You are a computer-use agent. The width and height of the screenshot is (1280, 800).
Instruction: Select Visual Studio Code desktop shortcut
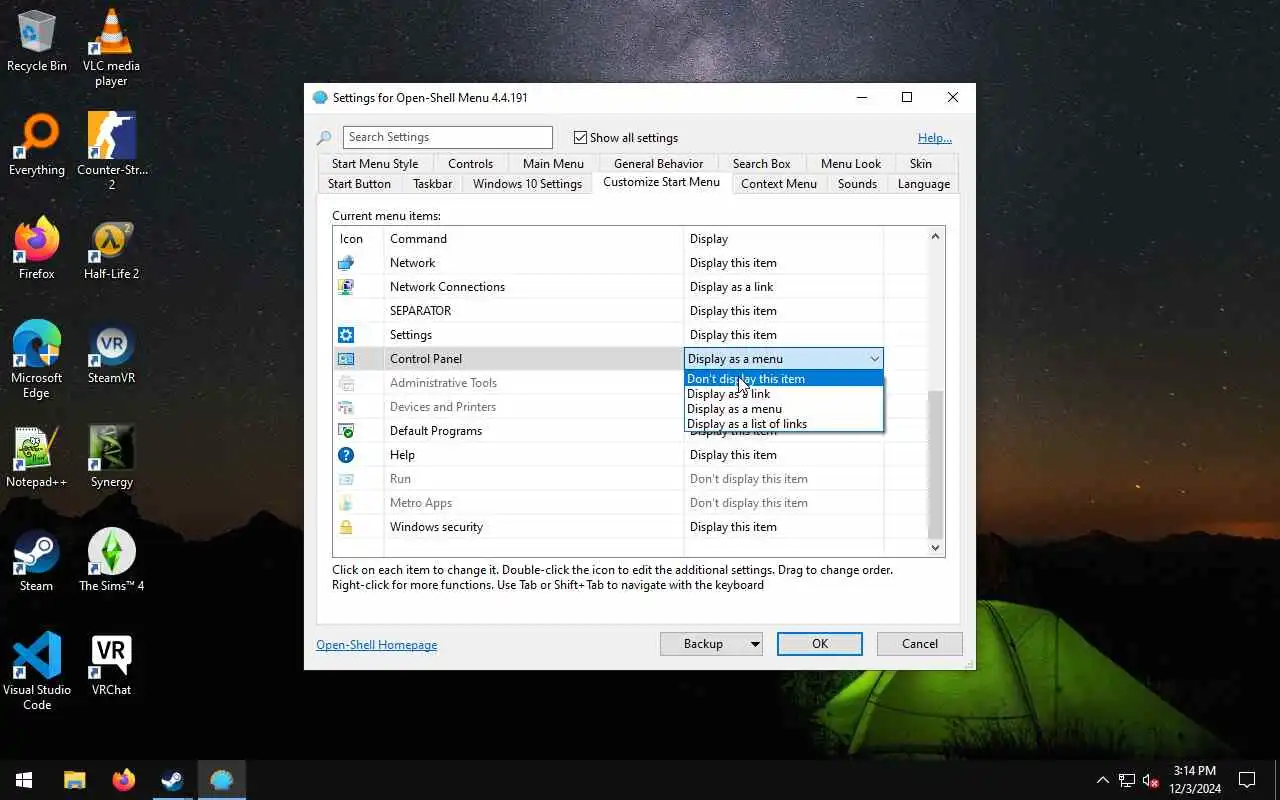(37, 672)
